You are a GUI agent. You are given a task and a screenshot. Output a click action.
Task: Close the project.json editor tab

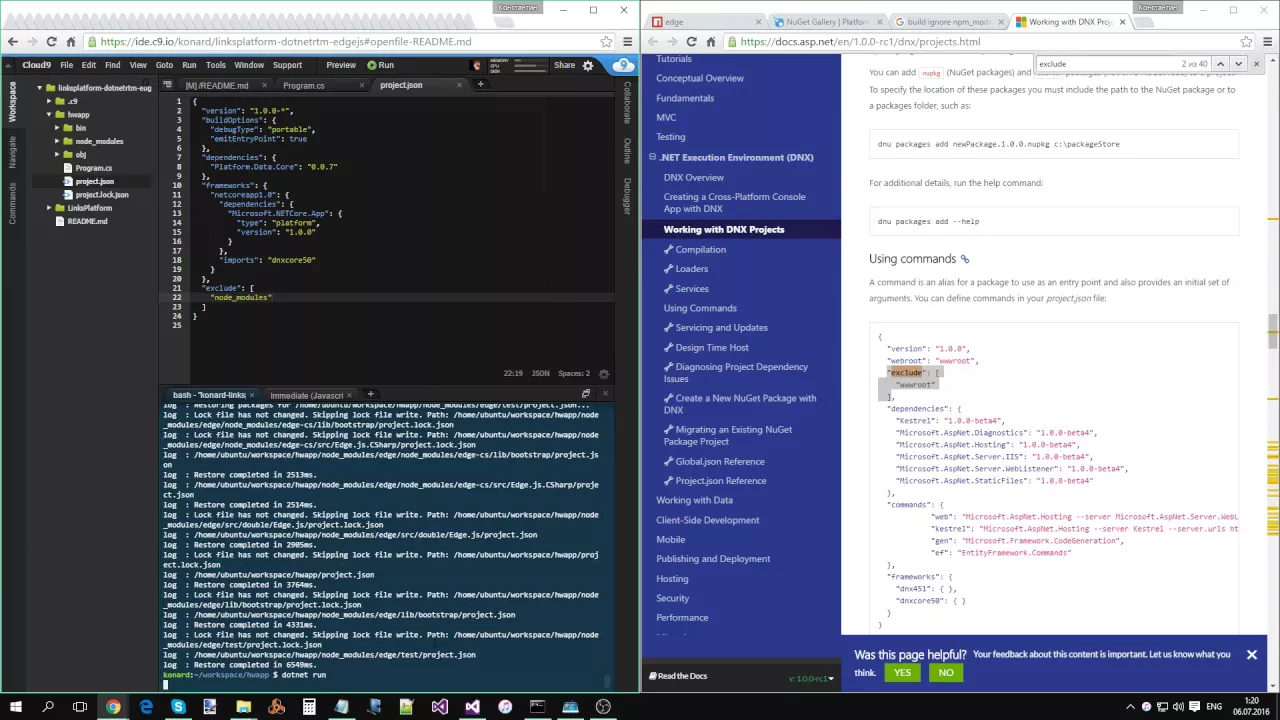(x=459, y=85)
